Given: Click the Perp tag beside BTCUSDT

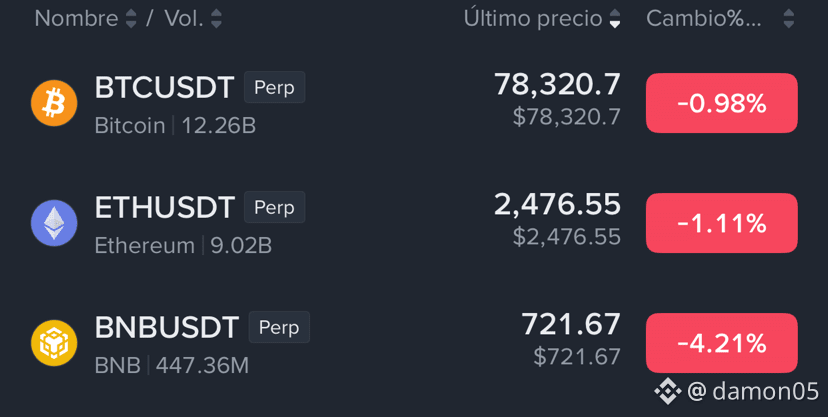Looking at the screenshot, I should [275, 87].
